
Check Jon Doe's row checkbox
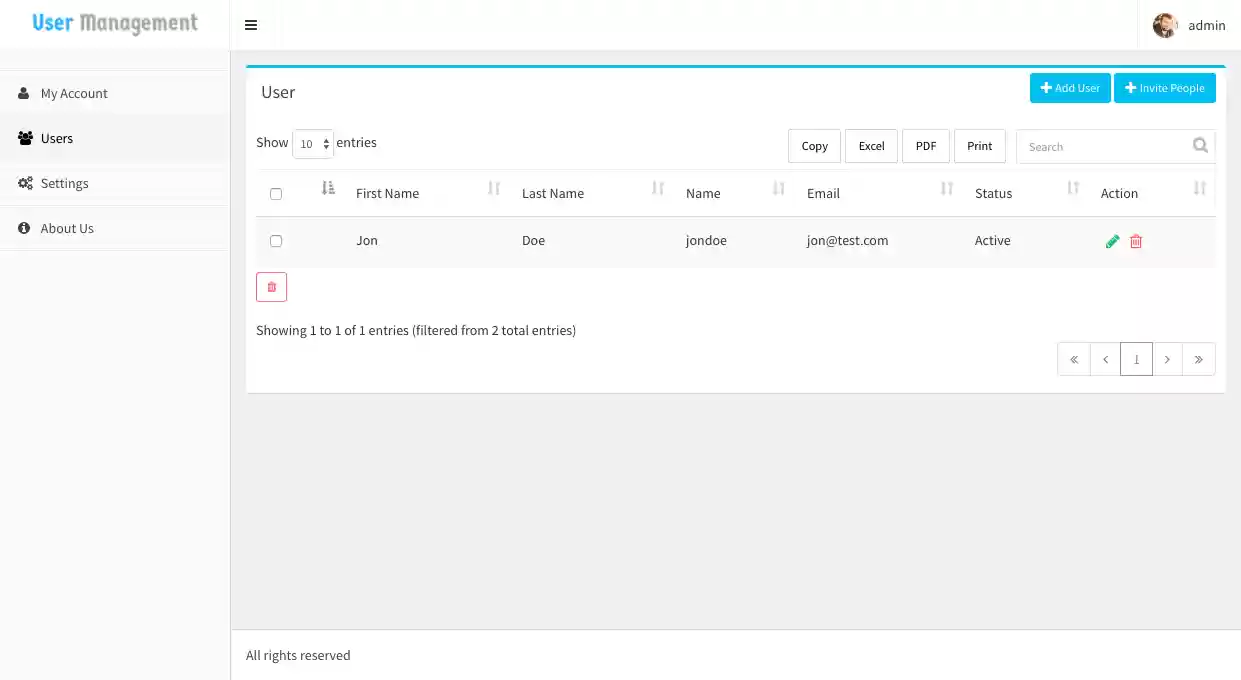click(276, 240)
